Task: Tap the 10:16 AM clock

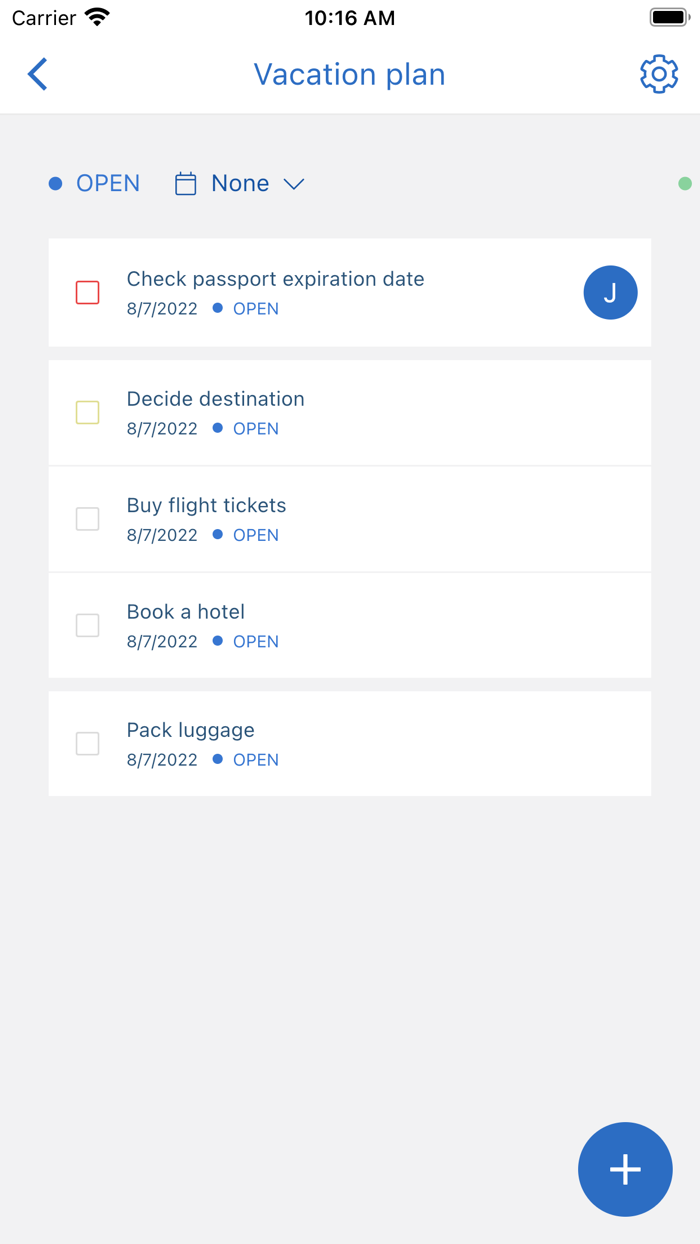Action: [x=350, y=16]
